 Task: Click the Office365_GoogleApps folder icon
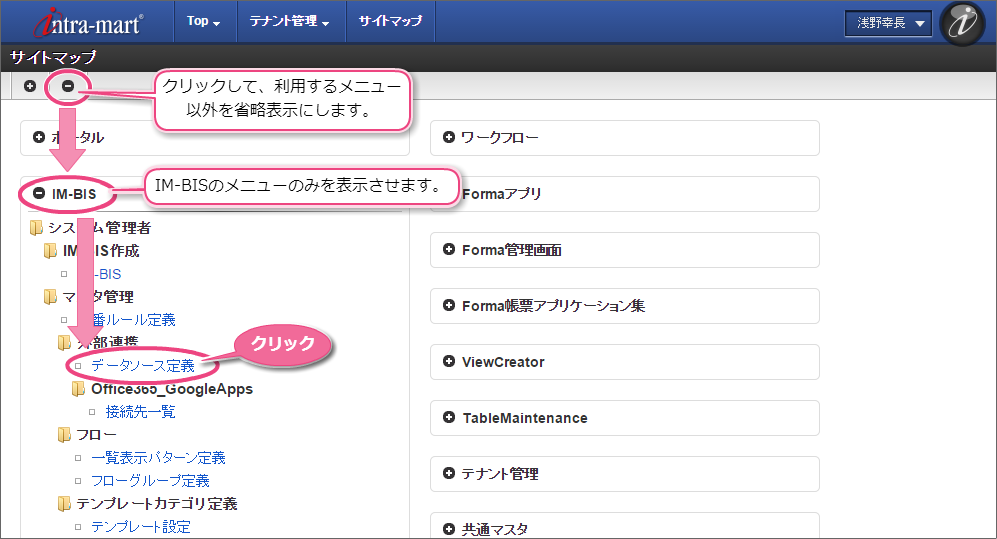click(78, 388)
